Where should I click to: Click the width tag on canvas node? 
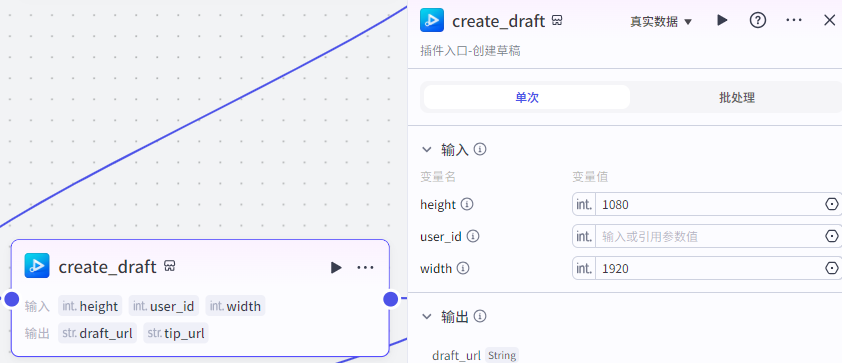pyautogui.click(x=235, y=306)
